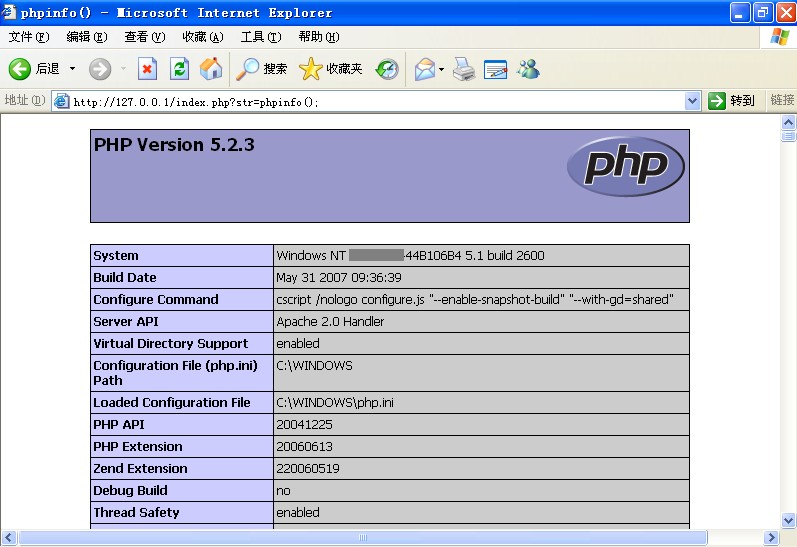797x547 pixels.
Task: Click the grey Forward arrow button
Action: (x=100, y=69)
